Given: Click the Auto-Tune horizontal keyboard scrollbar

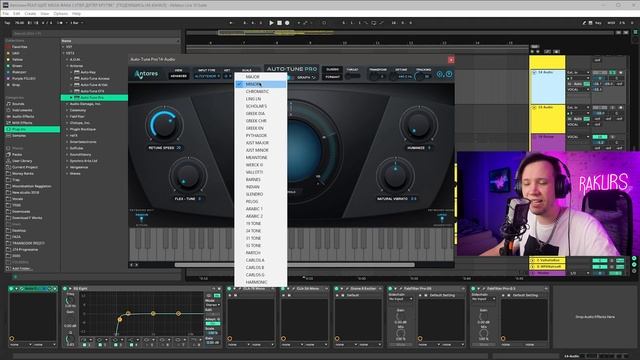Looking at the screenshot, I should (294, 265).
